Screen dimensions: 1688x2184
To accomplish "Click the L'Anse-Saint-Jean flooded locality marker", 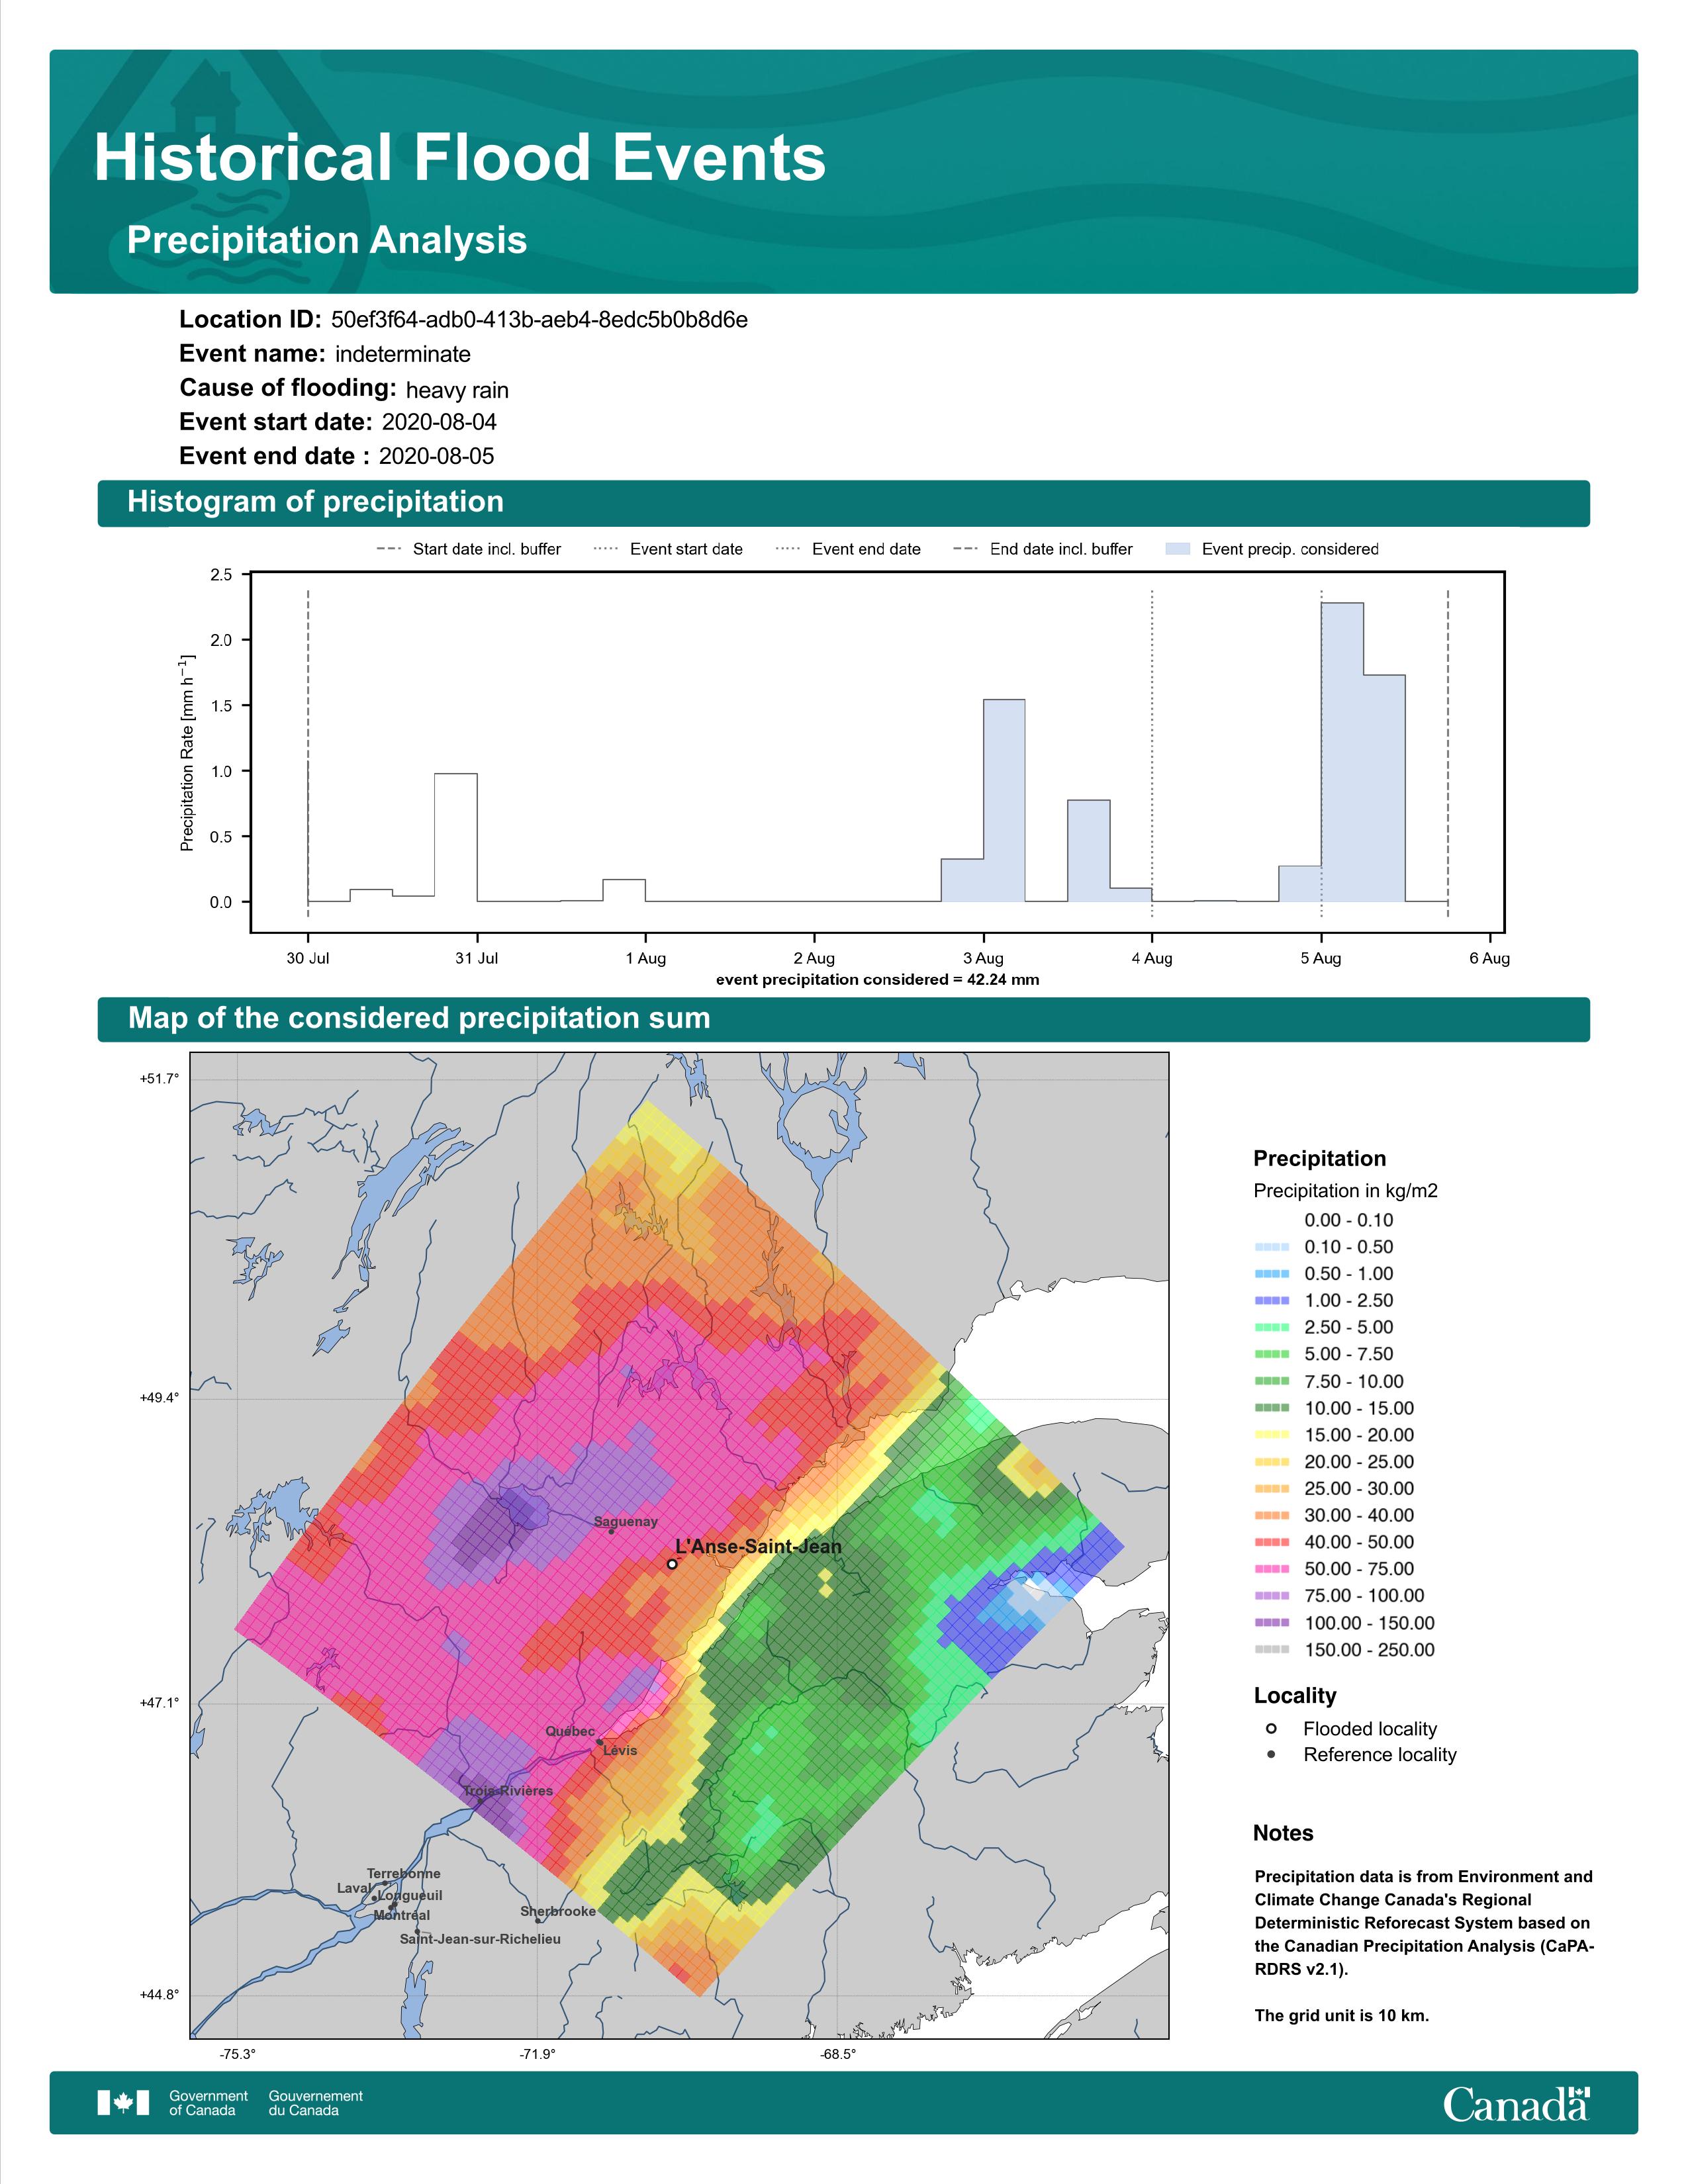I will click(672, 1564).
